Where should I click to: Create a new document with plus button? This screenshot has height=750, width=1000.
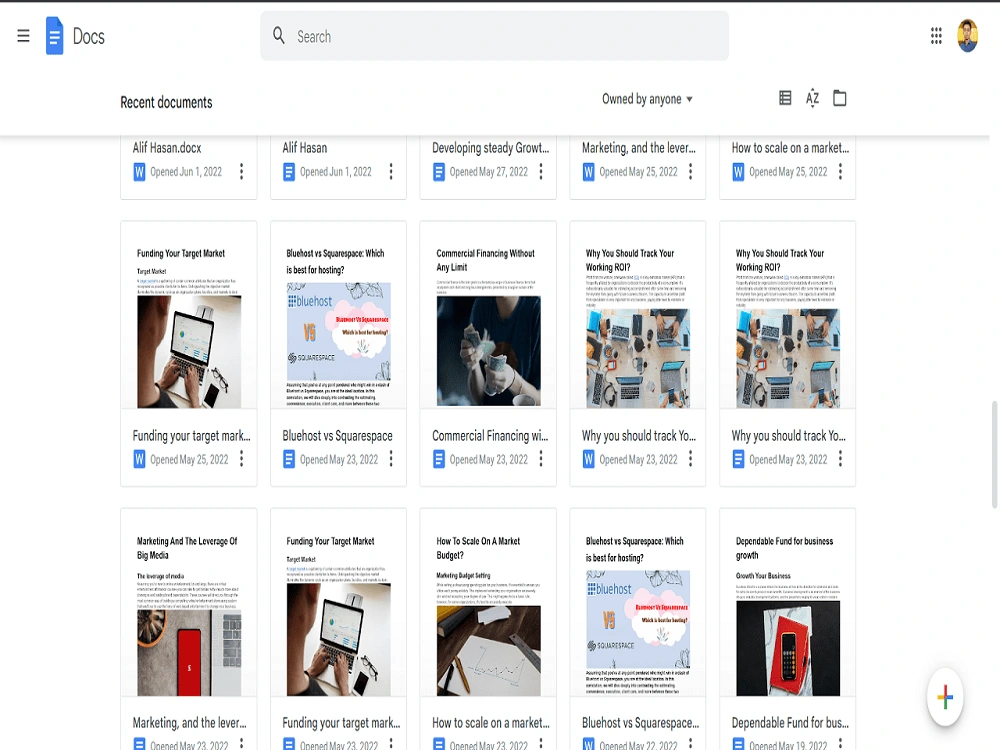pyautogui.click(x=945, y=696)
